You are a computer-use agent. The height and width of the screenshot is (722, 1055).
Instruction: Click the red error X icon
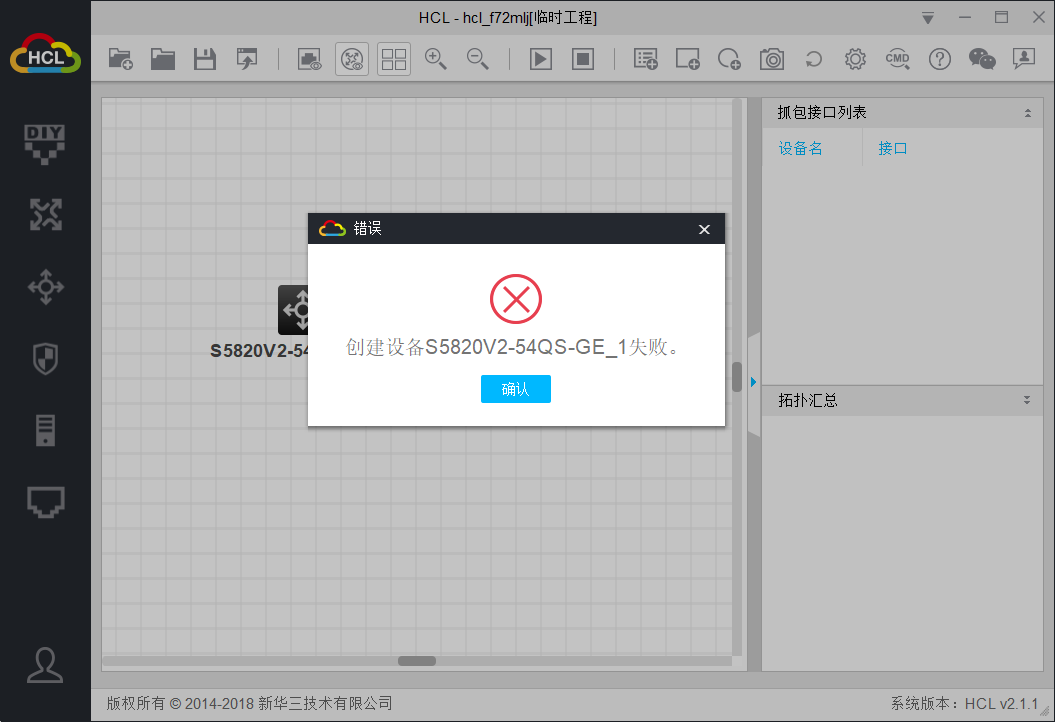coord(515,299)
